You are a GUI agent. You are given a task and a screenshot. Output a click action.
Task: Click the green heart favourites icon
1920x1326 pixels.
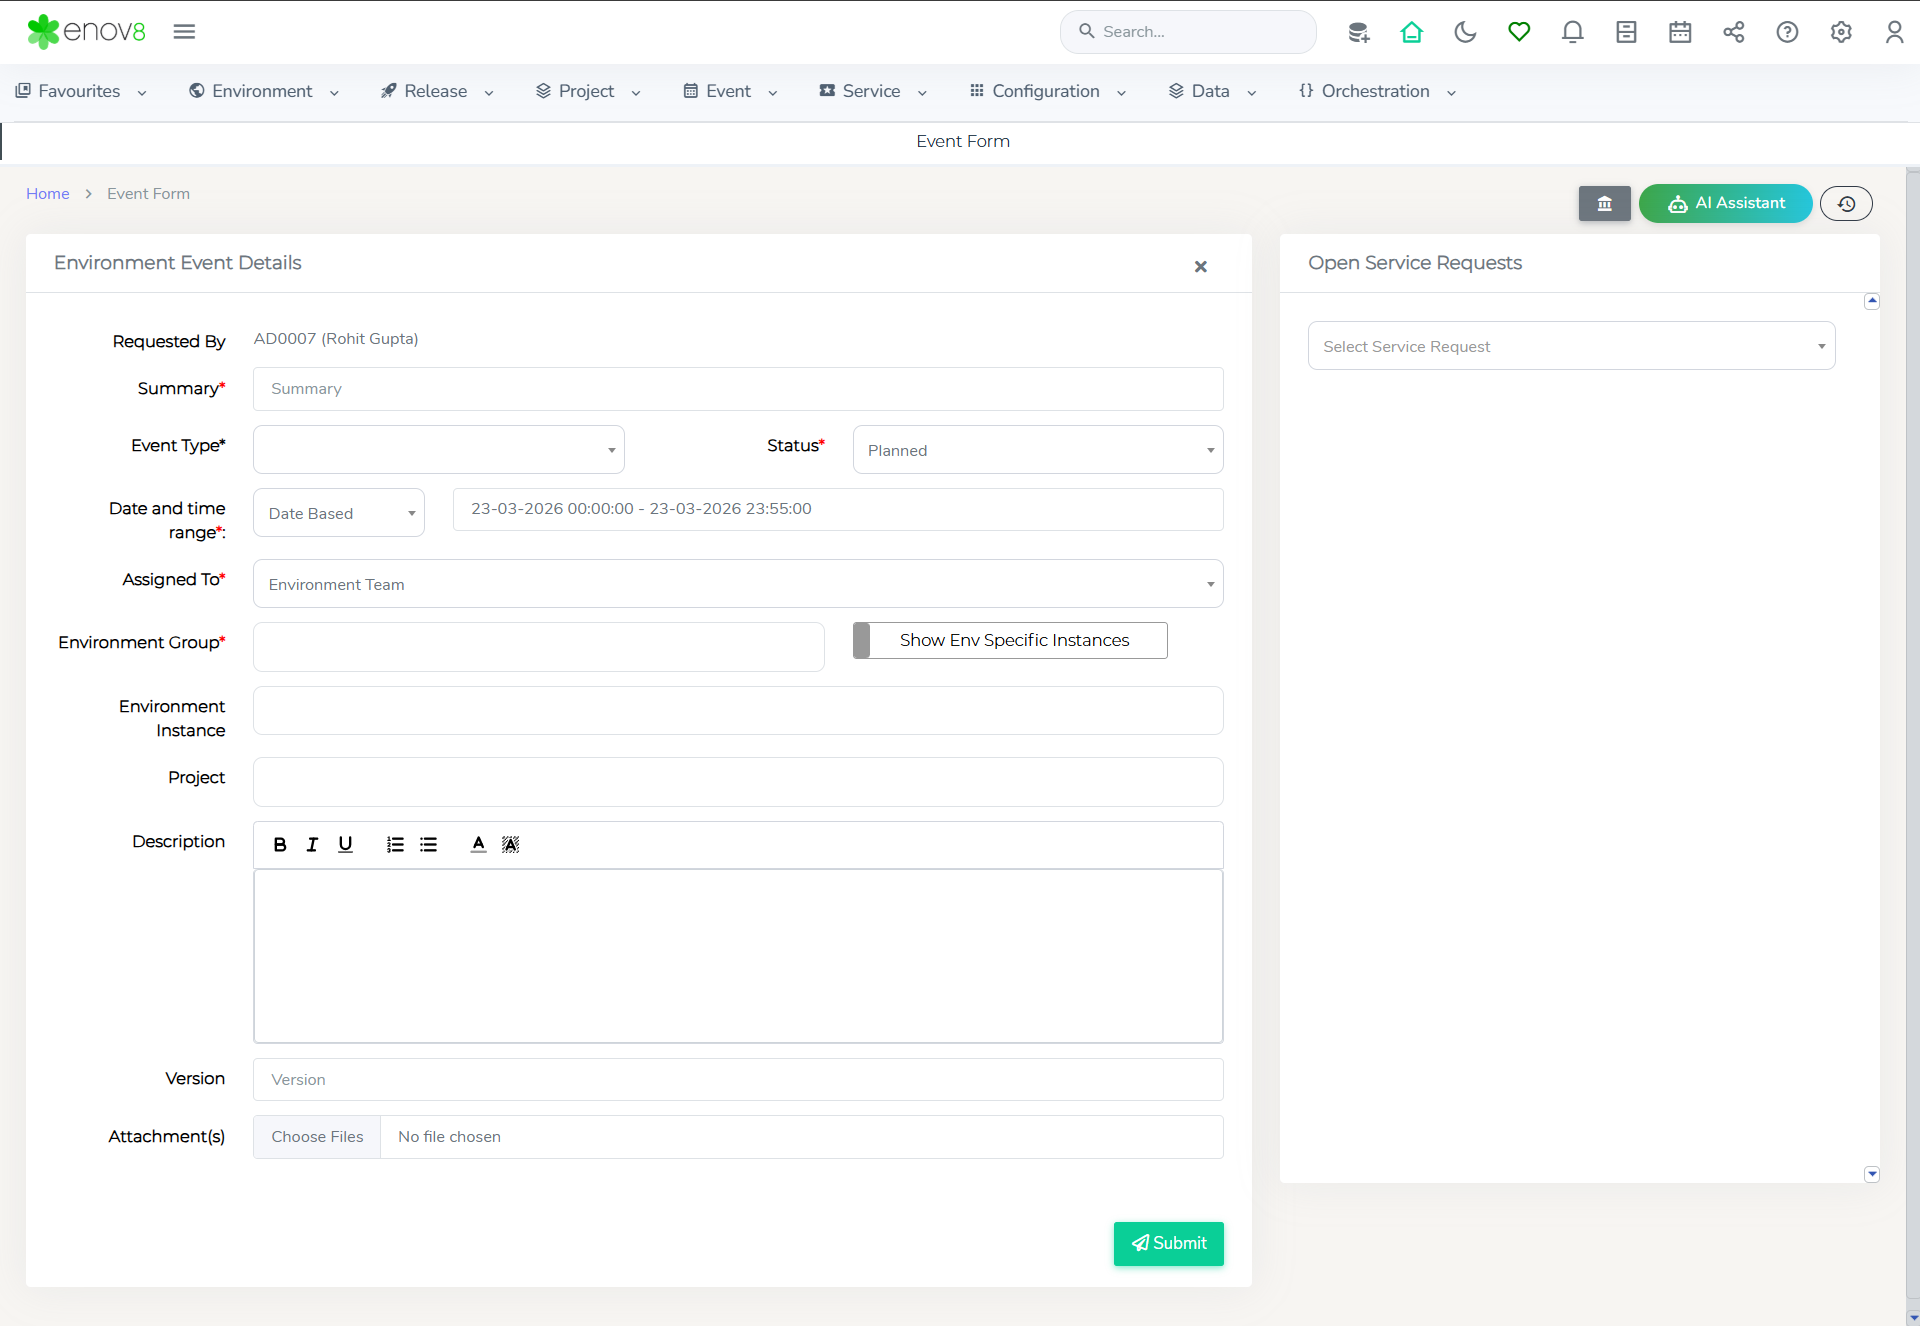tap(1519, 32)
